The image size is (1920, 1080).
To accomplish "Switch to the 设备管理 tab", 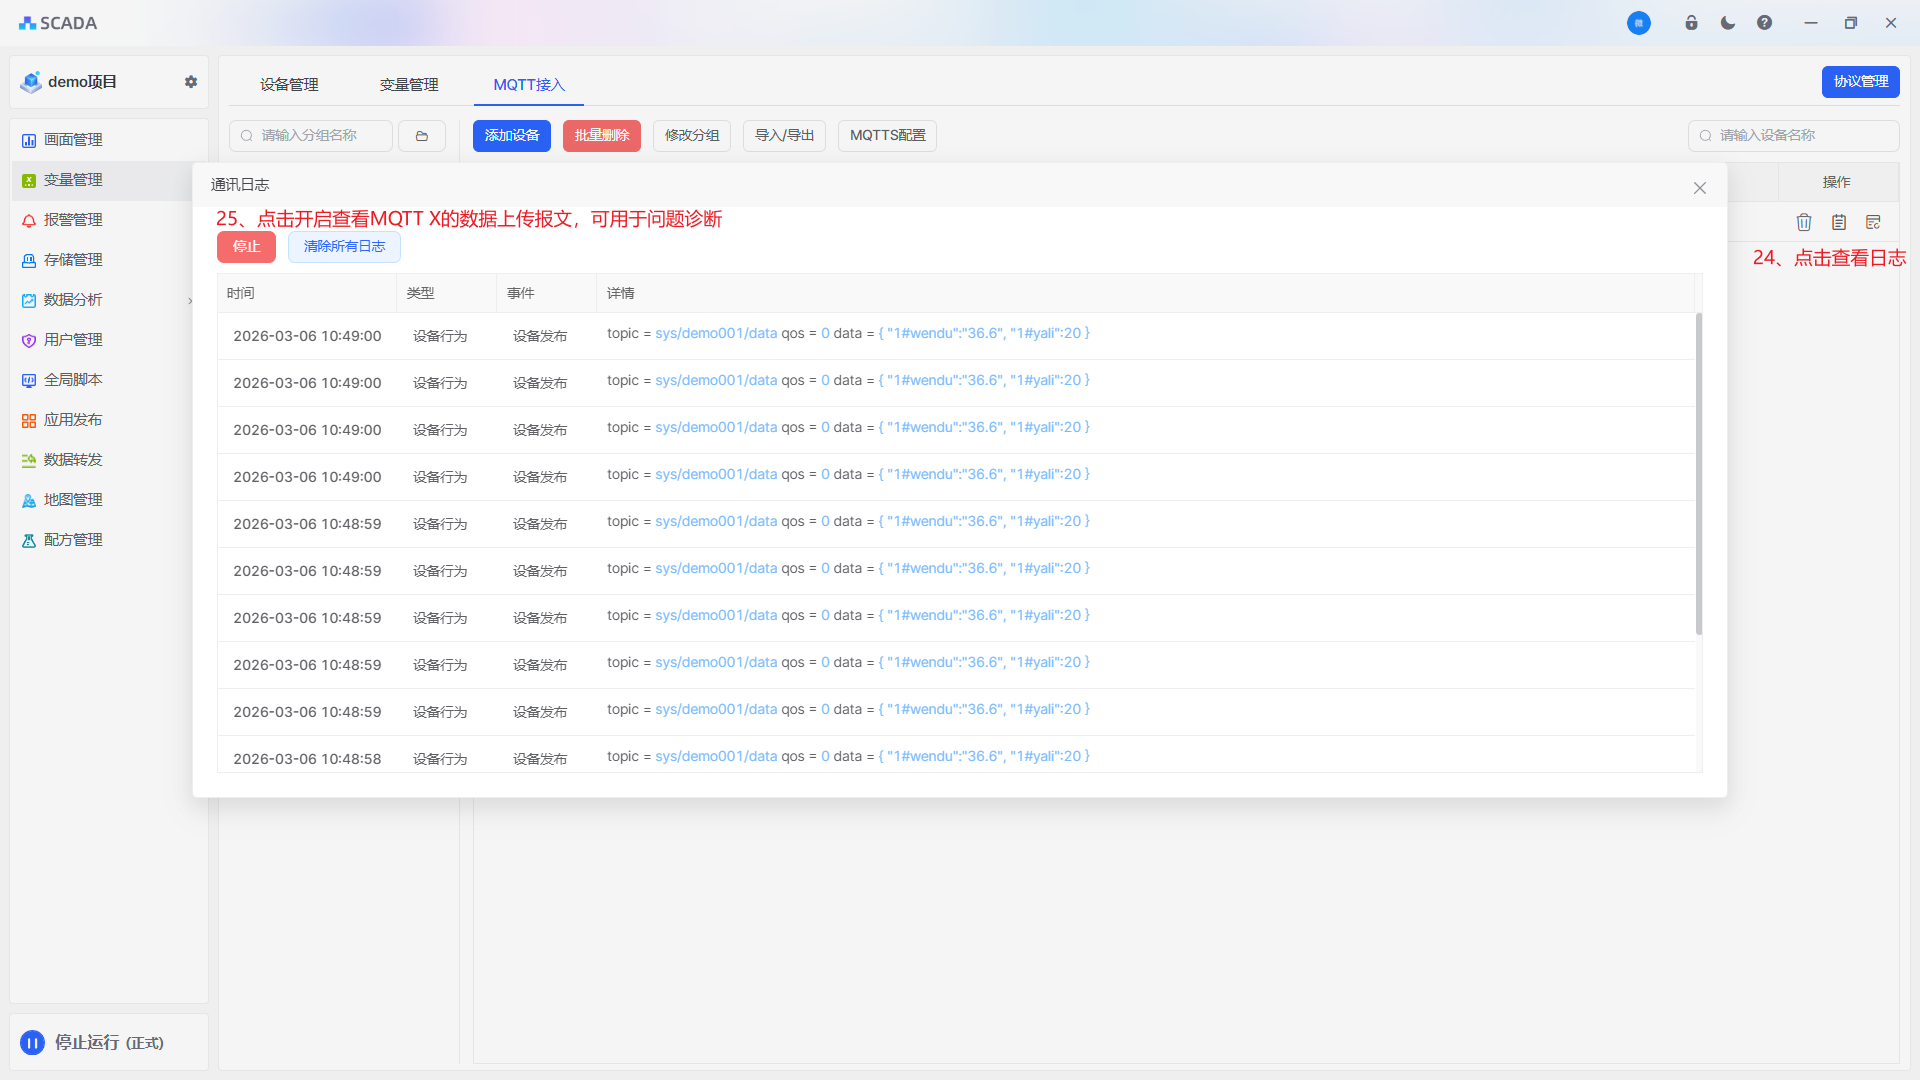I will 289,85.
